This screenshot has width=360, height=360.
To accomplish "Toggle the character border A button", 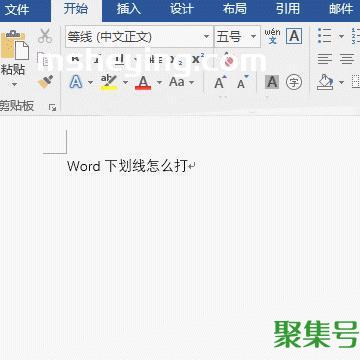I will coord(294,36).
